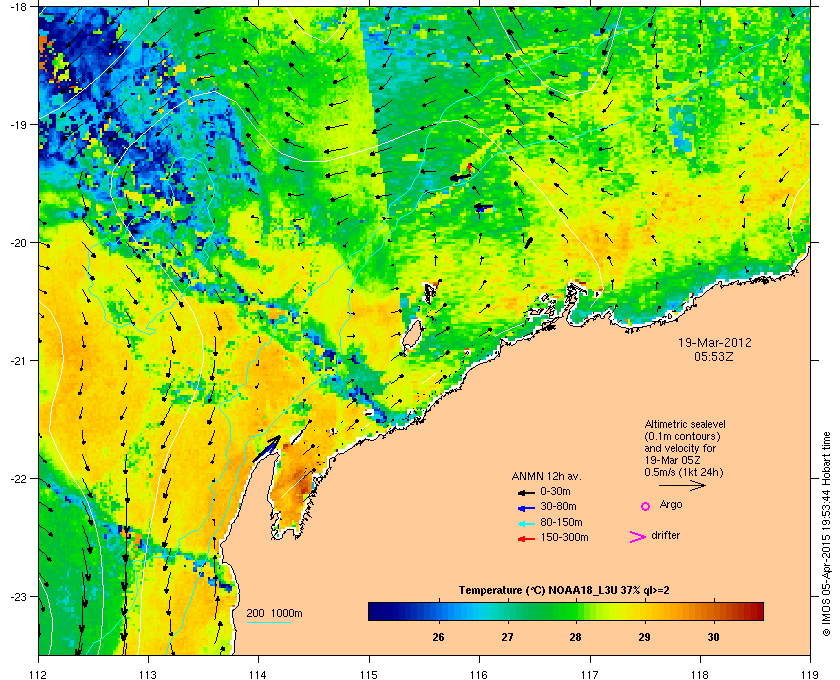Image resolution: width=840 pixels, height=680 pixels.
Task: Click the '0-30m' depth label
Action: (555, 491)
